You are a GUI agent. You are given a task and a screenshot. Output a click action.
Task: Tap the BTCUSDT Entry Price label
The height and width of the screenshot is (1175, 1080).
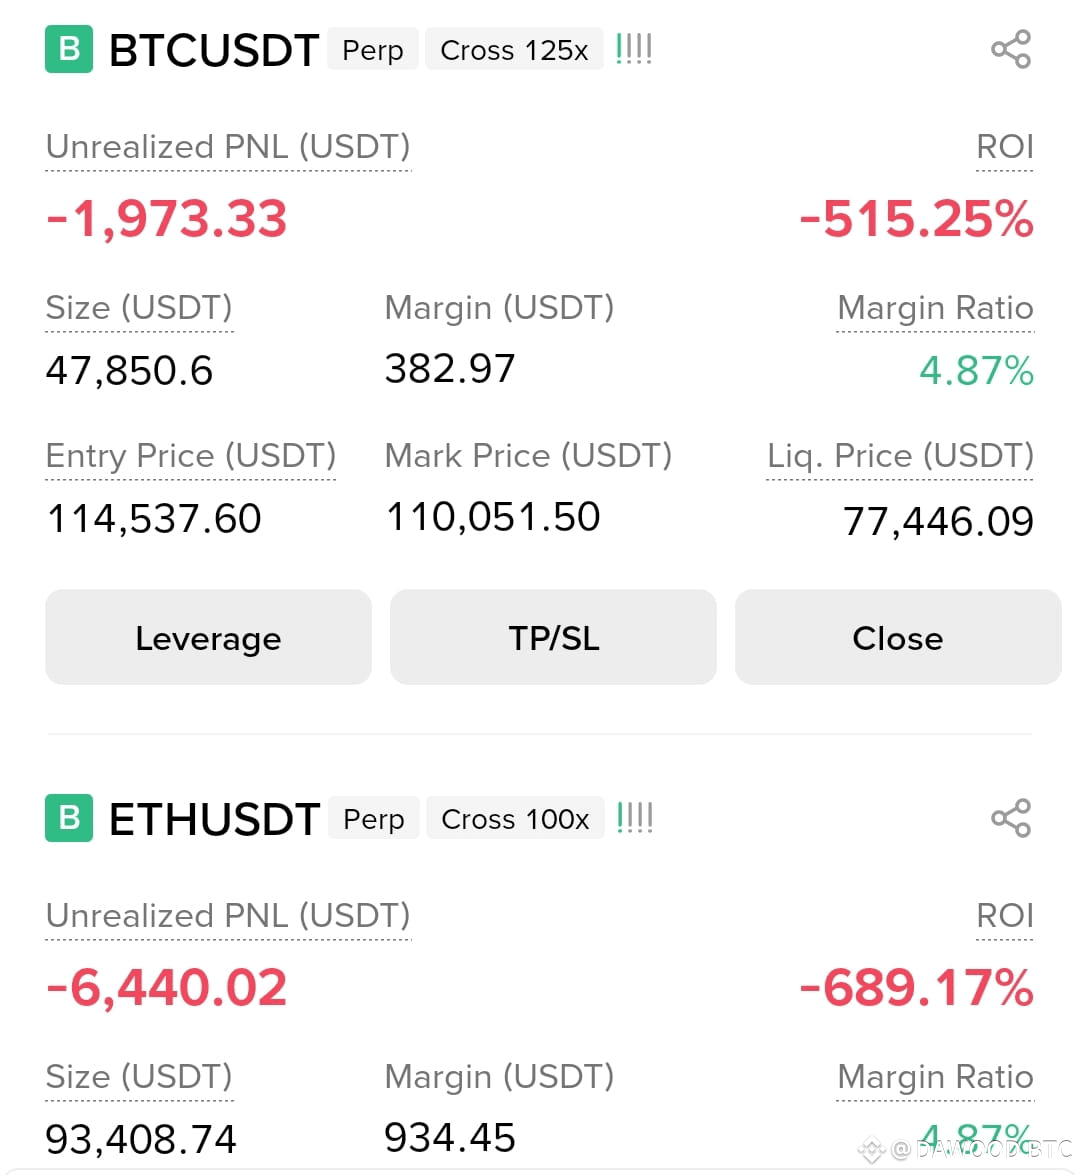coord(191,456)
